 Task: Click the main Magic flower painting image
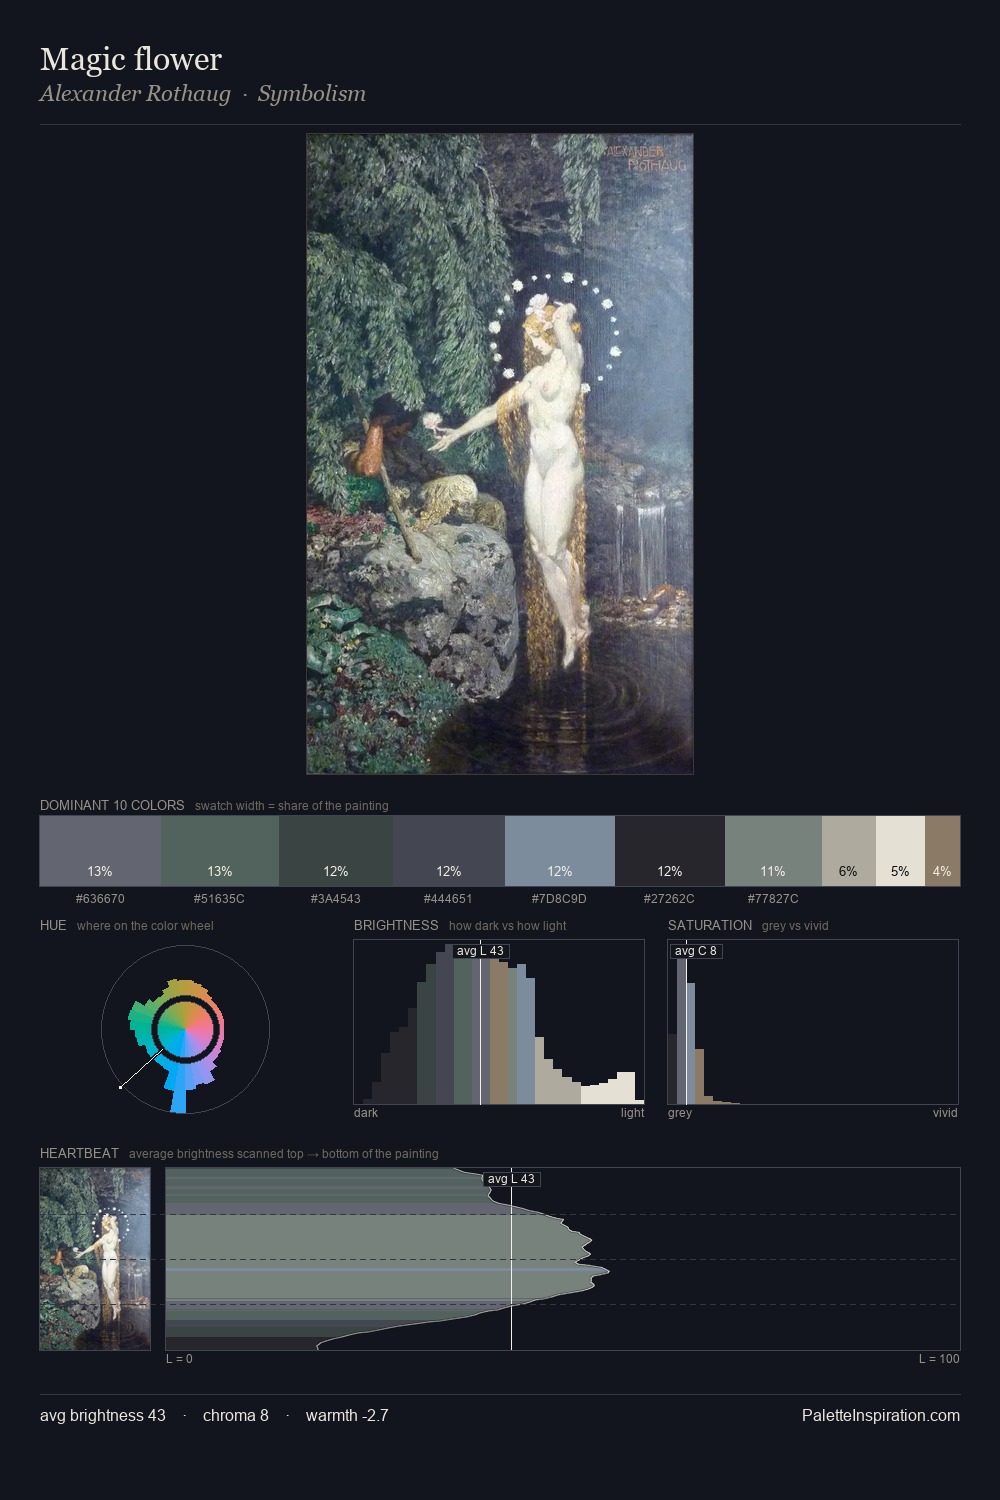(x=500, y=454)
